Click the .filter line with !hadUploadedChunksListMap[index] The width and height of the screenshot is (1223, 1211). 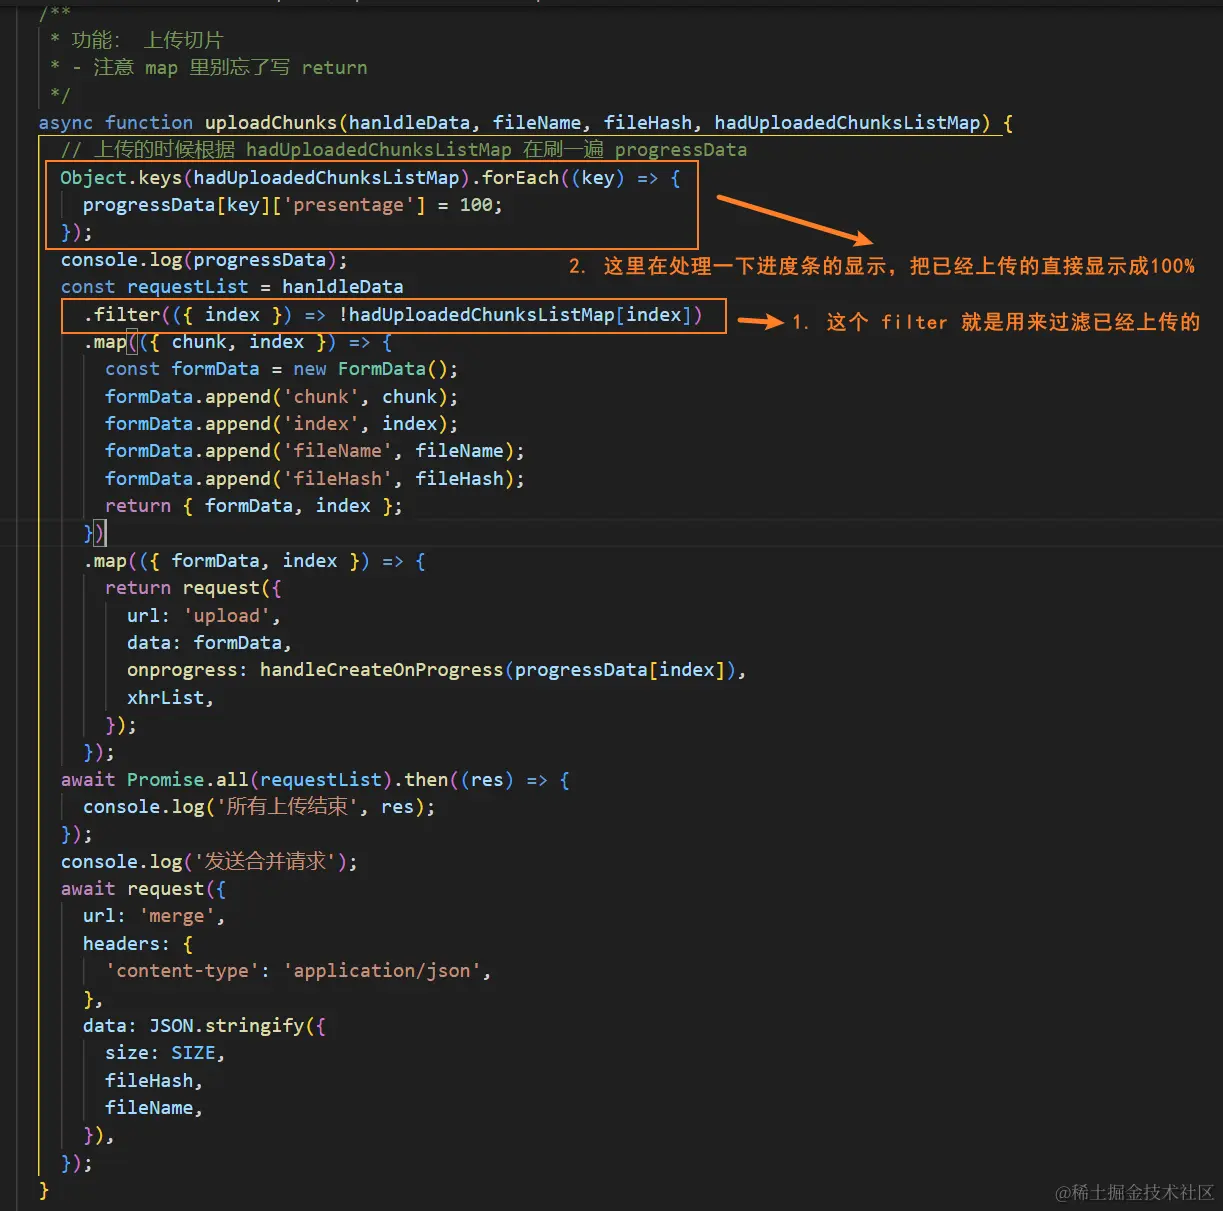click(x=393, y=315)
